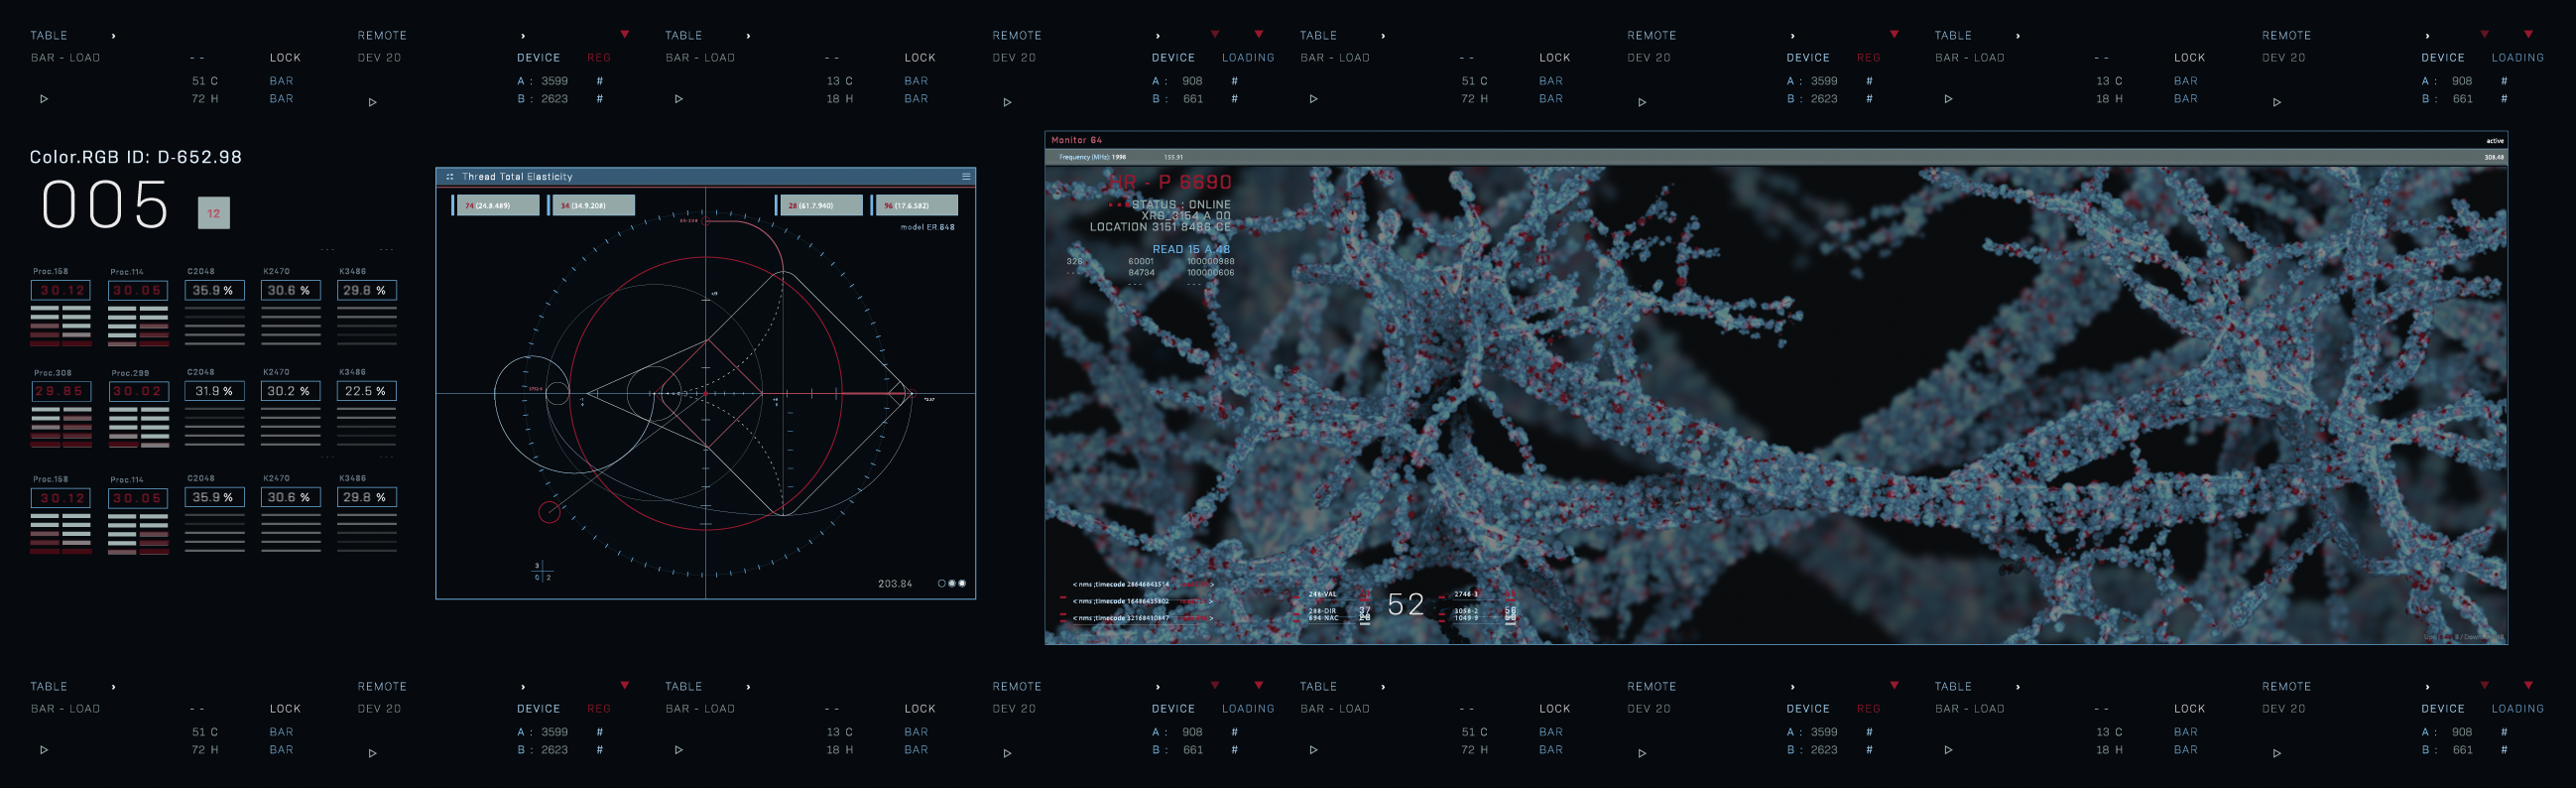
Task: Expand chevron next to bottom-left TABLE
Action: tap(113, 687)
